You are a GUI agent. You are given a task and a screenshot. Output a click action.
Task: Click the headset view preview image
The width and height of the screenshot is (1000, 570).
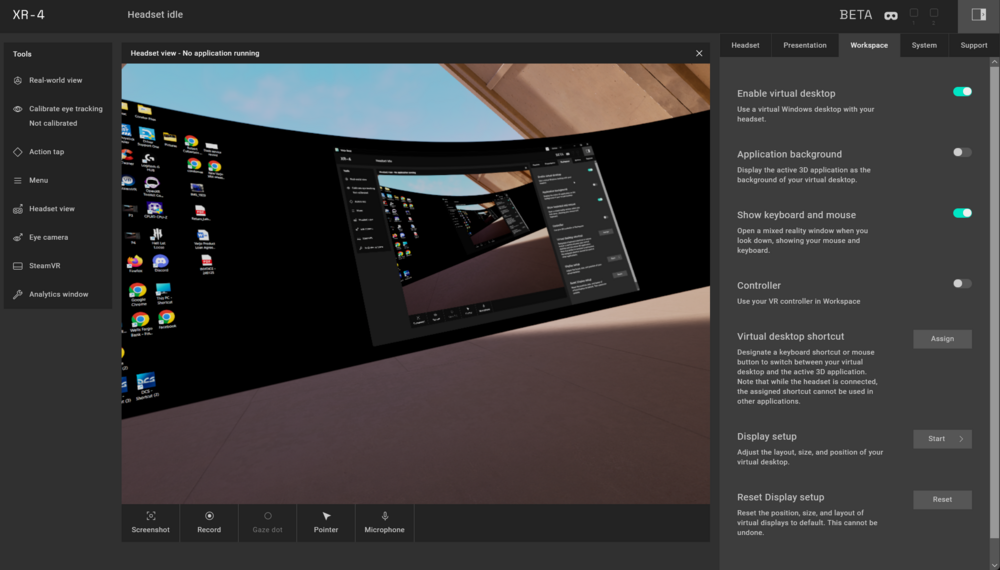click(x=416, y=284)
